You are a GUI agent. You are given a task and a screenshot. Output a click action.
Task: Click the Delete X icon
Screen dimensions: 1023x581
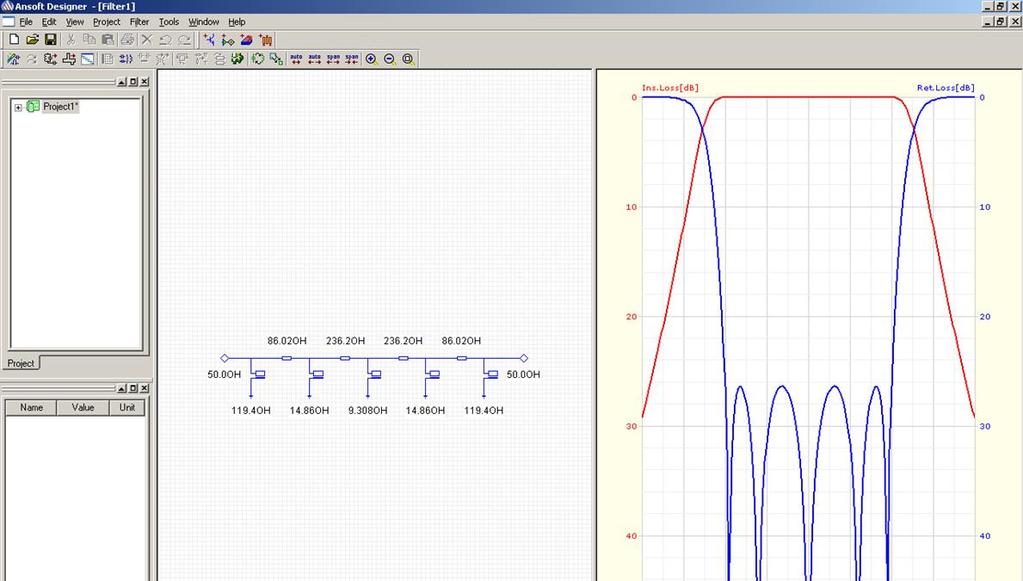(x=147, y=40)
